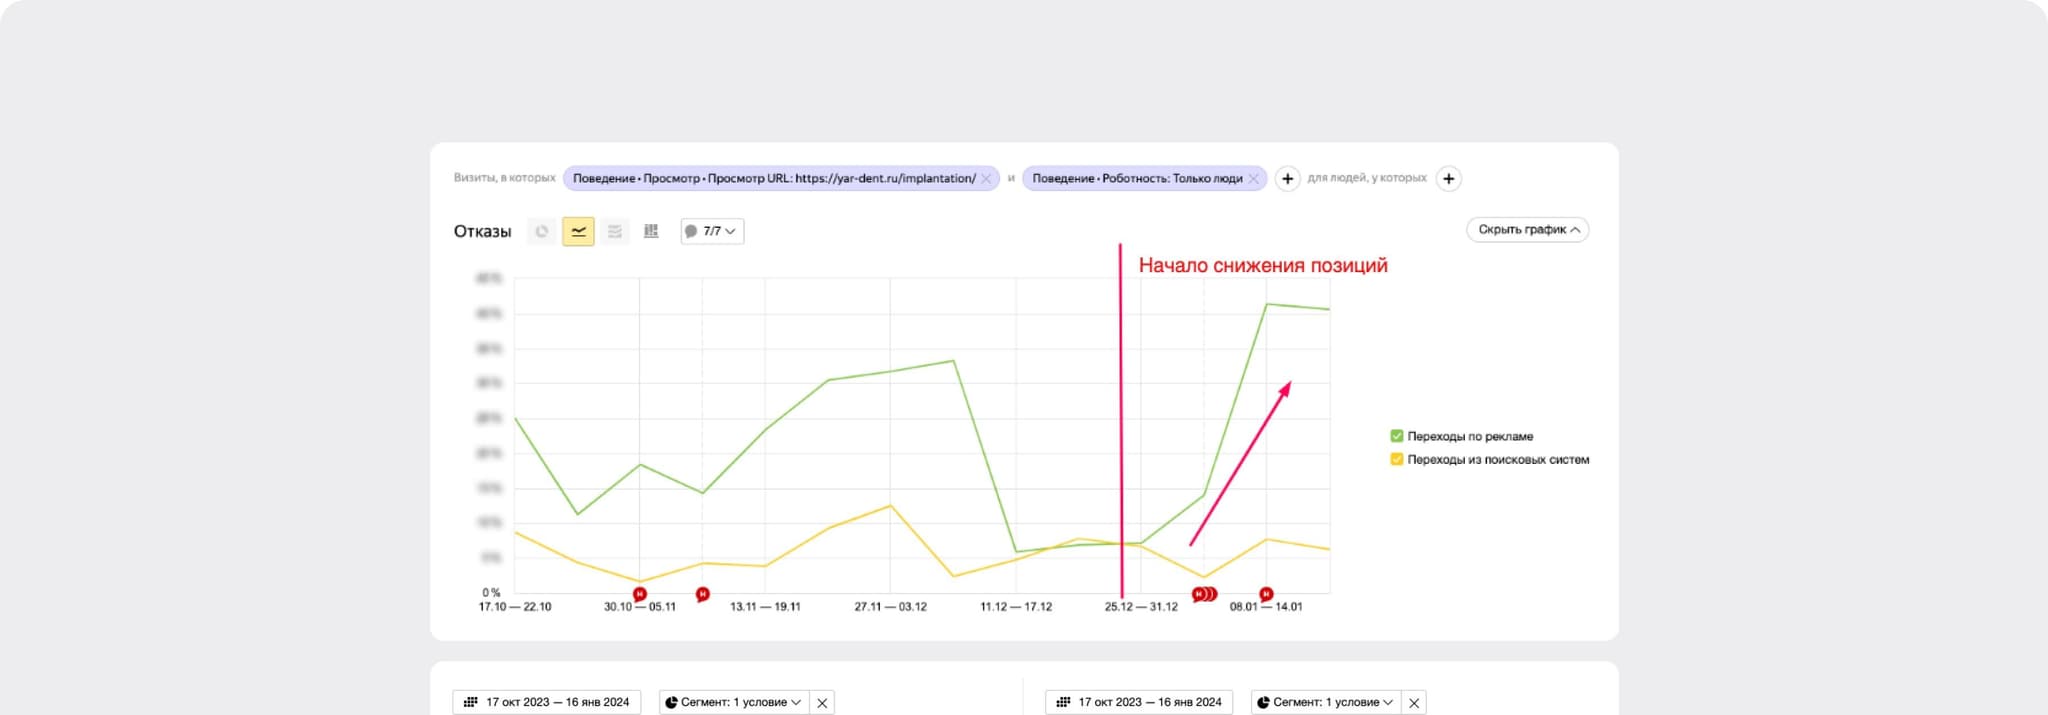Clear the right segment condition
Image resolution: width=2048 pixels, height=715 pixels.
pos(1414,703)
